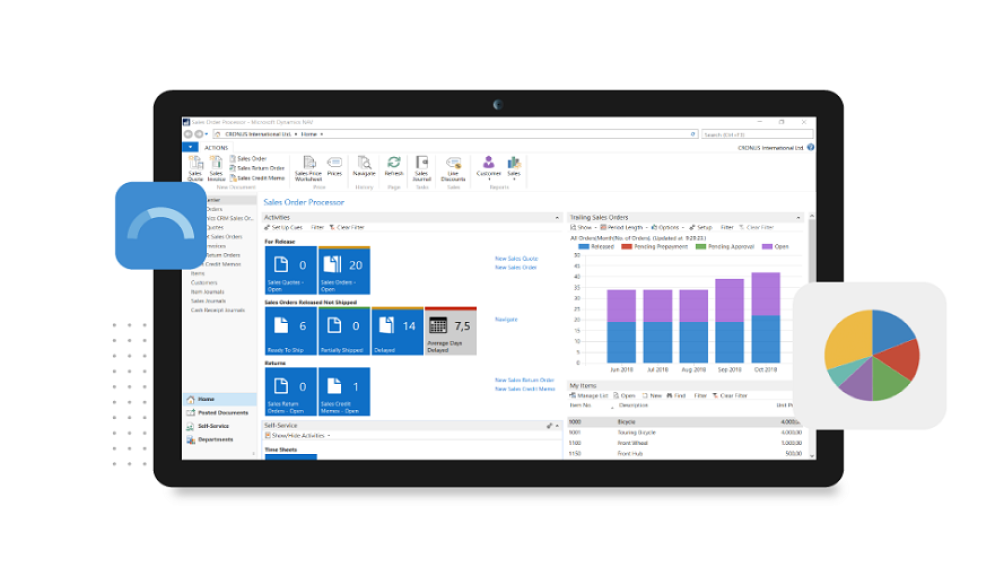This screenshot has width=995, height=576.
Task: Select the Navigate icon in the History group
Action: point(364,165)
